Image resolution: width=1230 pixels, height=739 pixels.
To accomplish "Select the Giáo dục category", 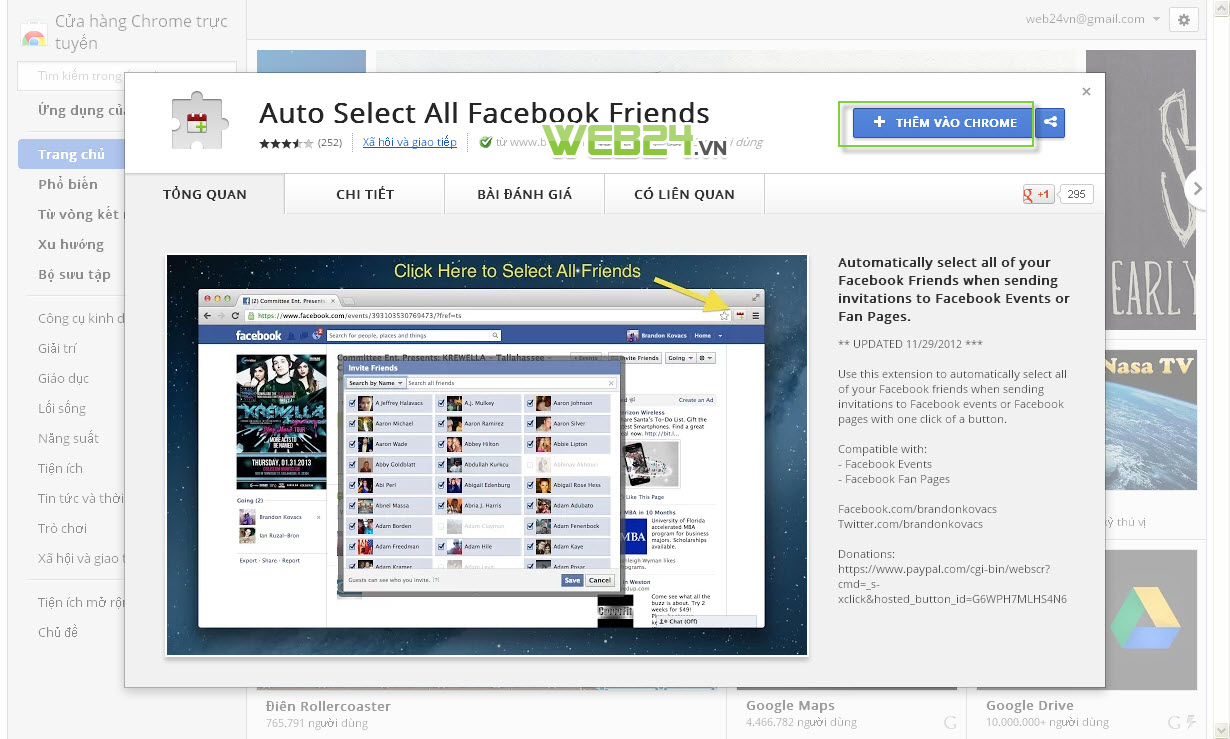I will 64,378.
